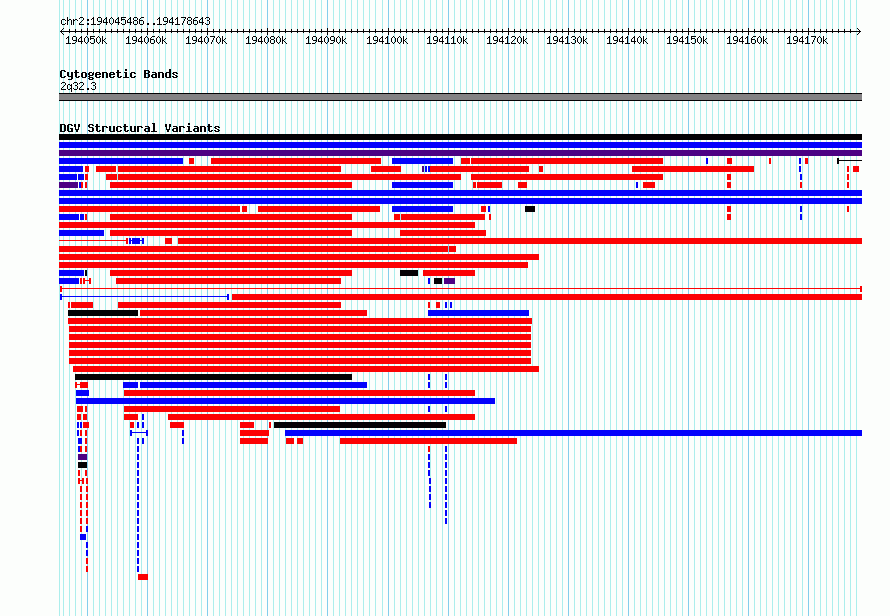The width and height of the screenshot is (890, 616).
Task: Select the 194080k ruler position label
Action: (266, 40)
